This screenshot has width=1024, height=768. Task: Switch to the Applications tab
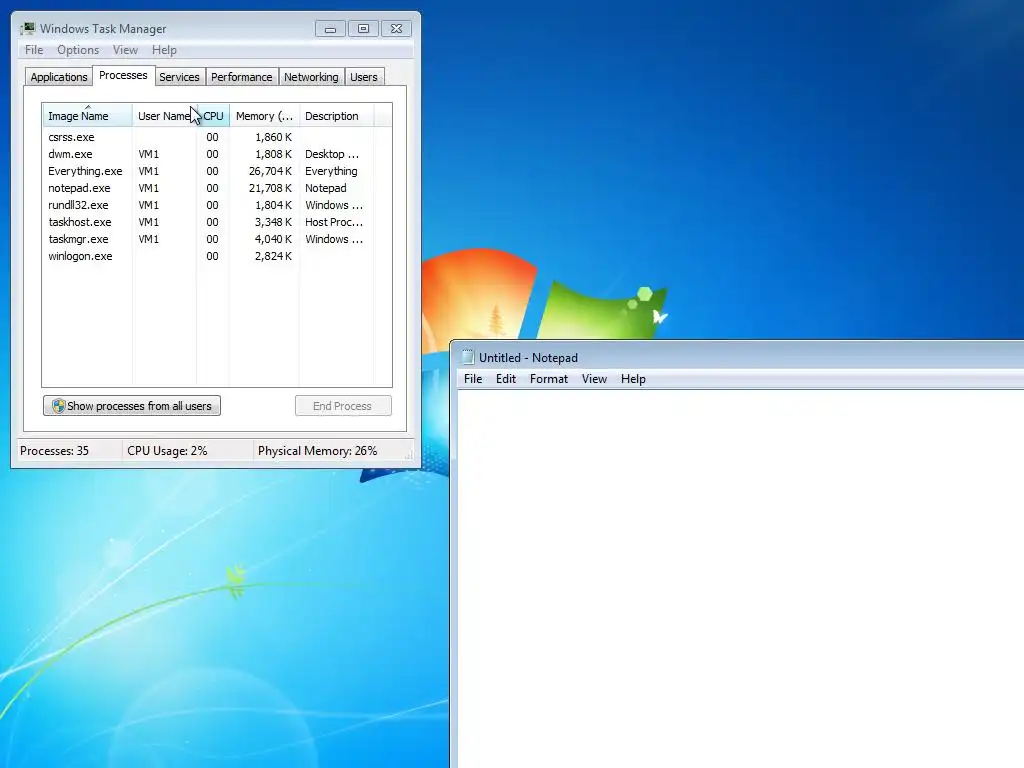click(59, 77)
